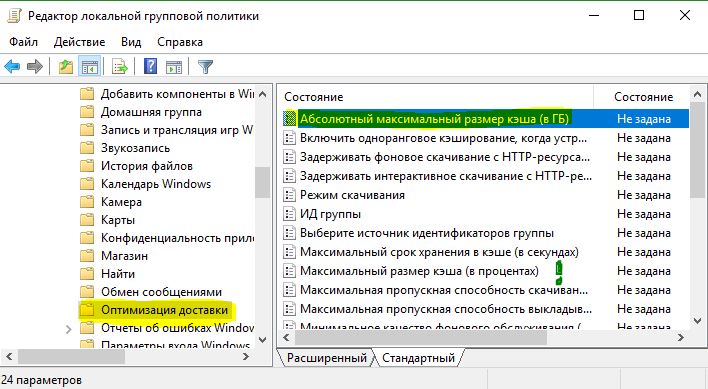The image size is (708, 389).
Task: Click policy icon beside Максимальный размер кэша (в процентах)
Action: point(289,271)
